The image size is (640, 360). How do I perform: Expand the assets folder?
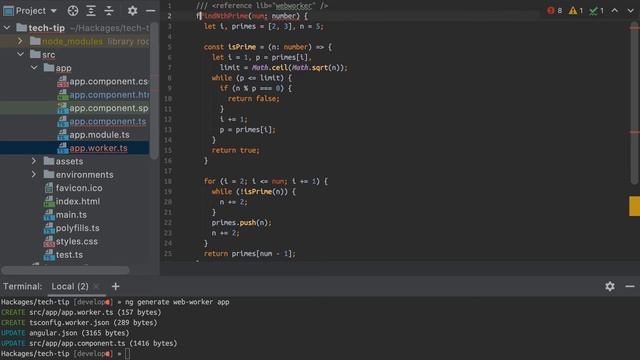[x=34, y=161]
